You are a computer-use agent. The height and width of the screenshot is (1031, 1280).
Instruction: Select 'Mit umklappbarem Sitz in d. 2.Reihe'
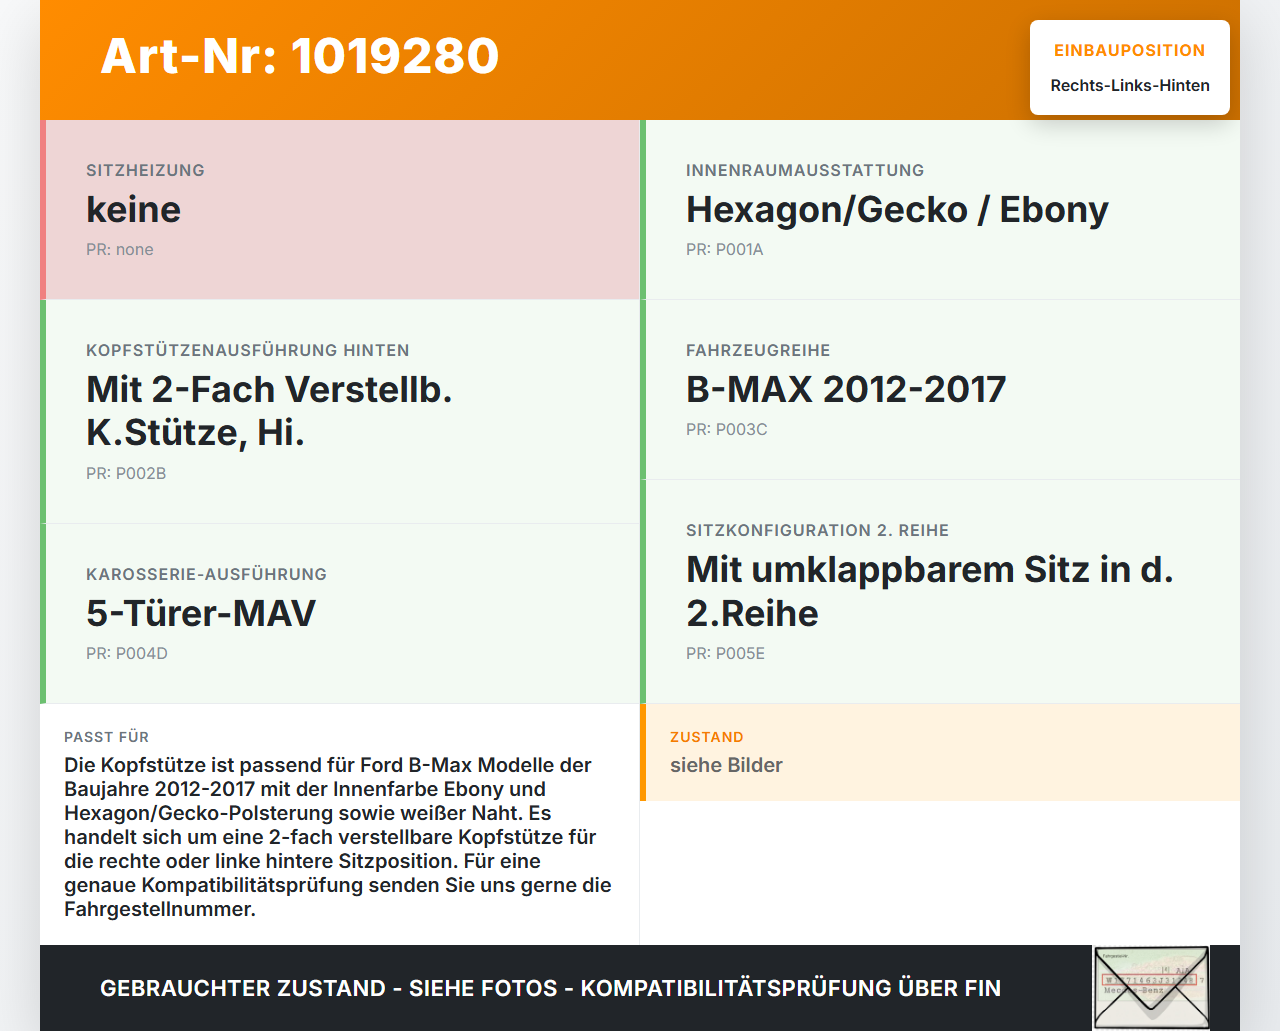(930, 591)
